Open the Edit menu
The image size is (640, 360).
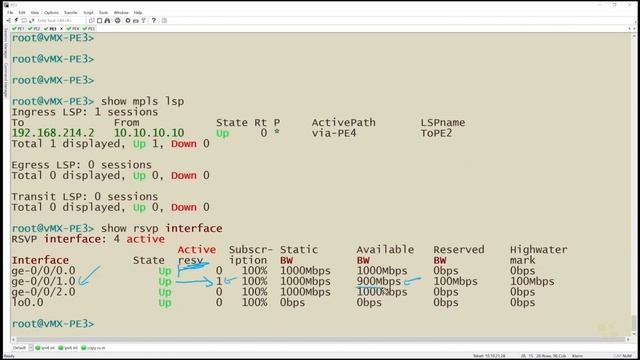pos(22,13)
